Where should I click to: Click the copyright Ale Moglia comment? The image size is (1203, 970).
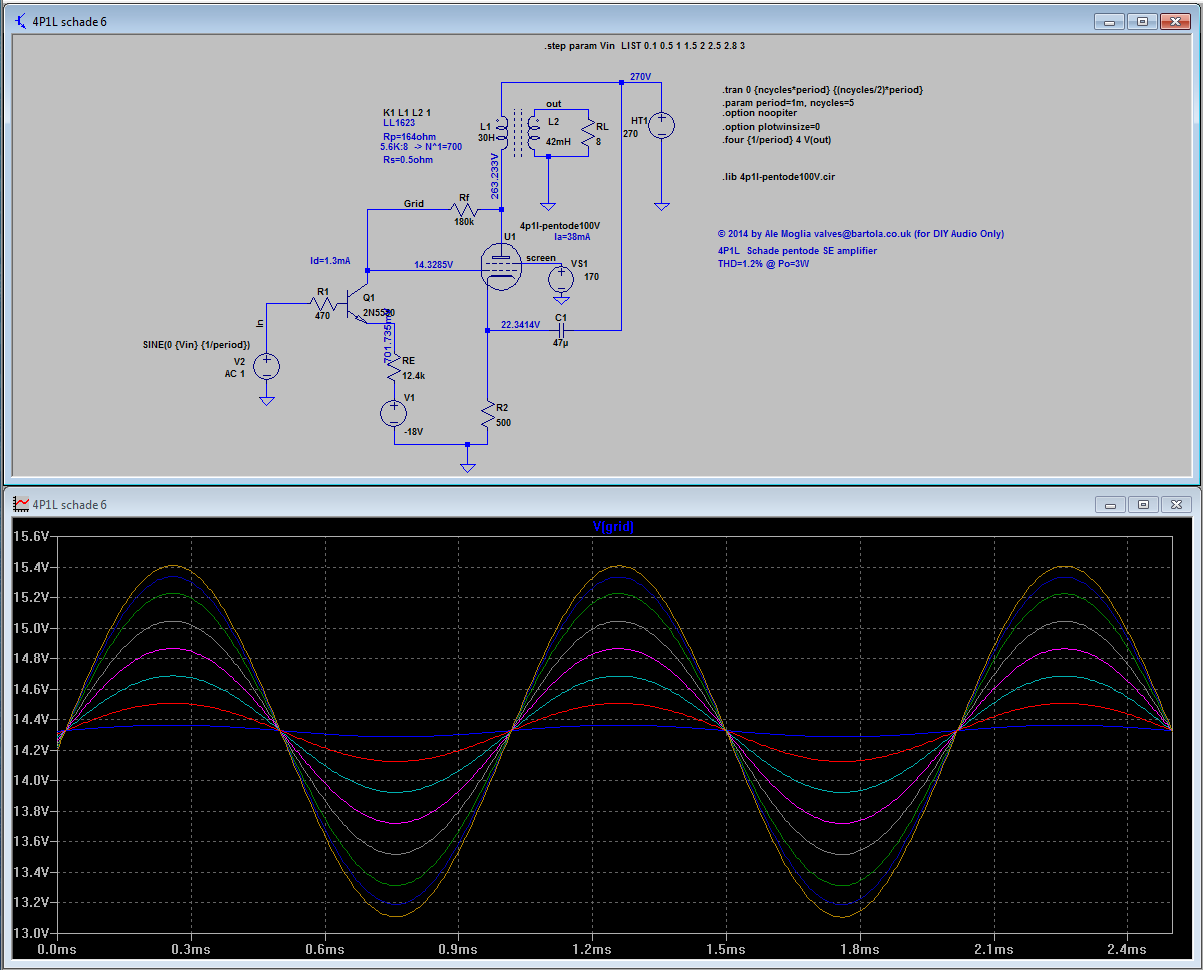click(x=860, y=233)
